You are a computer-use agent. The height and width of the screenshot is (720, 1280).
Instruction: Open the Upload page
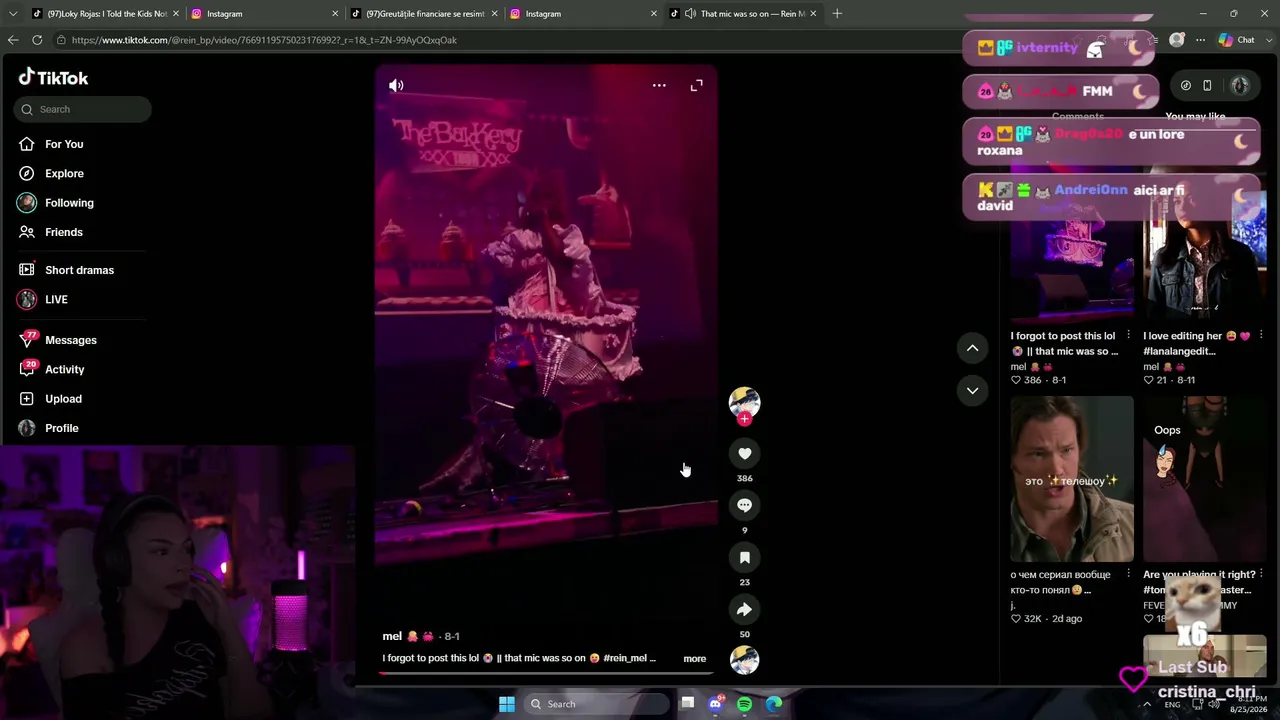(x=63, y=399)
